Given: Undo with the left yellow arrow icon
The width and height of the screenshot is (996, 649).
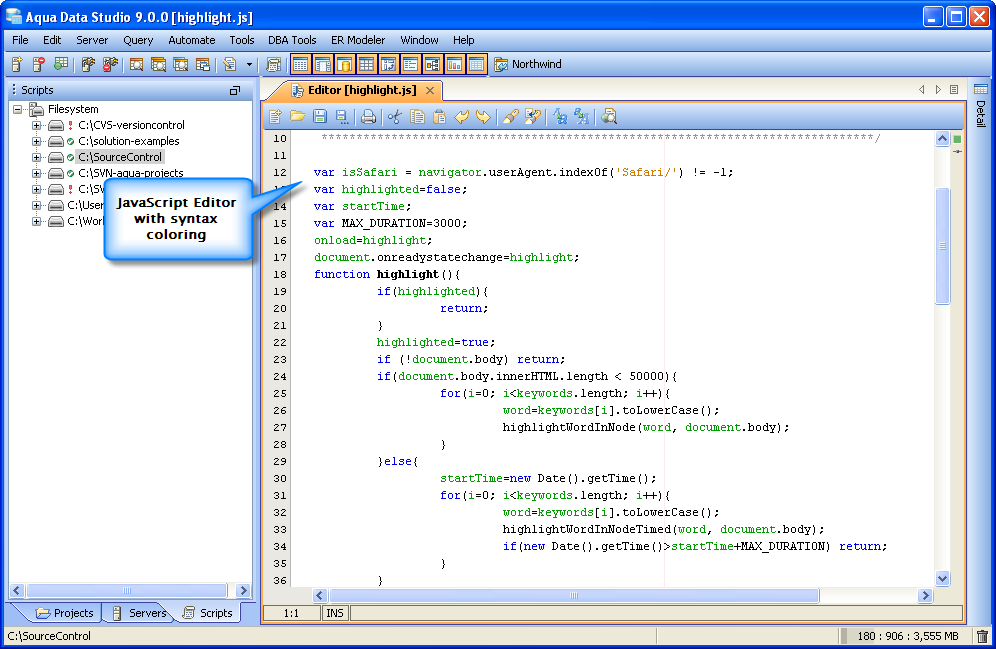Looking at the screenshot, I should (x=462, y=117).
